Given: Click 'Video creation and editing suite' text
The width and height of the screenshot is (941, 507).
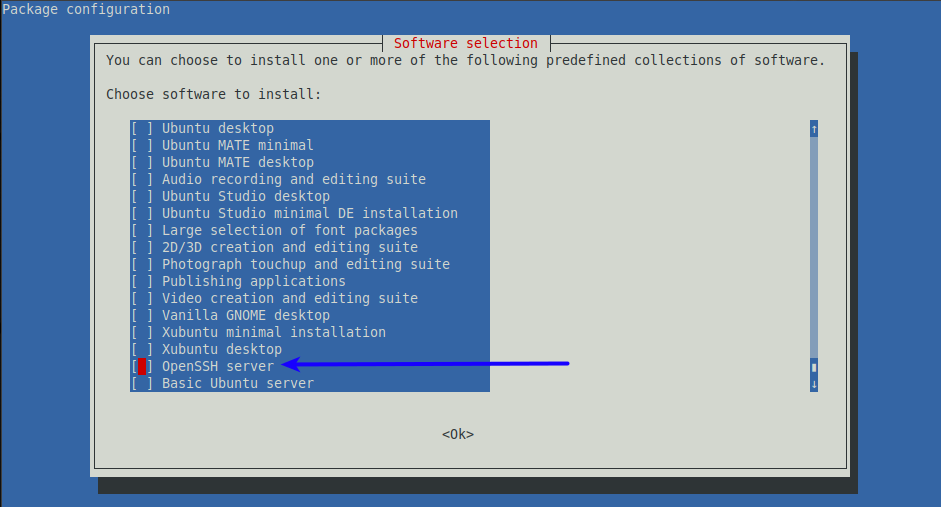Looking at the screenshot, I should [x=290, y=298].
